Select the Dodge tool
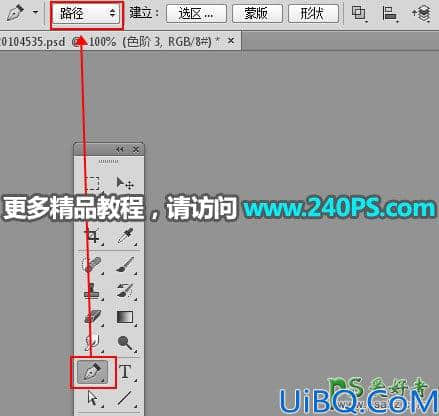The width and height of the screenshot is (439, 416). (x=125, y=342)
